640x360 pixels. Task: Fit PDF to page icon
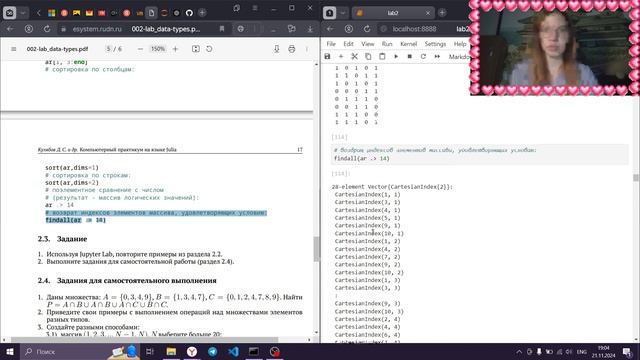click(196, 49)
